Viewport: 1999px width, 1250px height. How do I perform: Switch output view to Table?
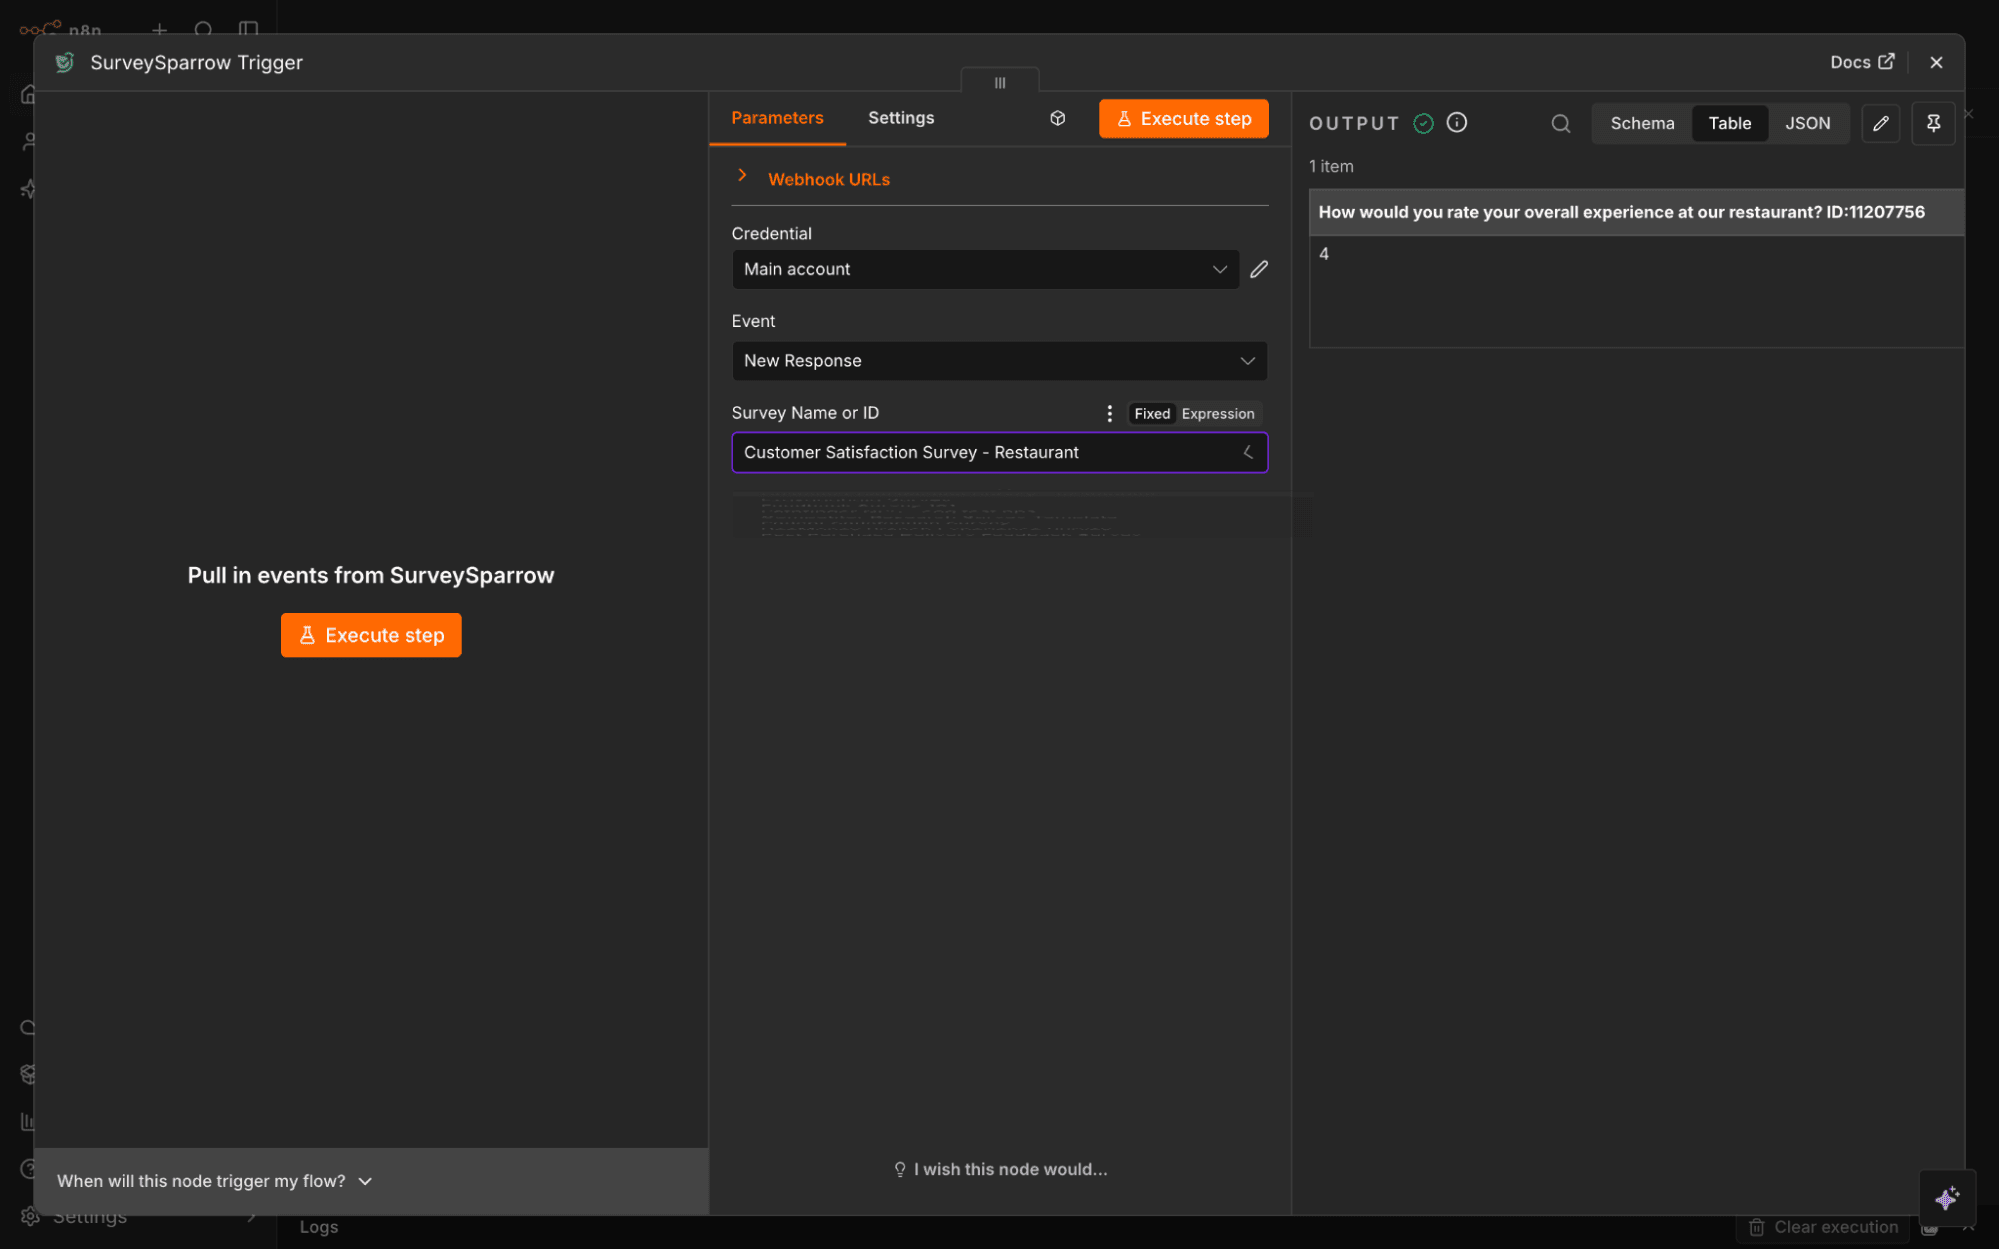[x=1729, y=123]
